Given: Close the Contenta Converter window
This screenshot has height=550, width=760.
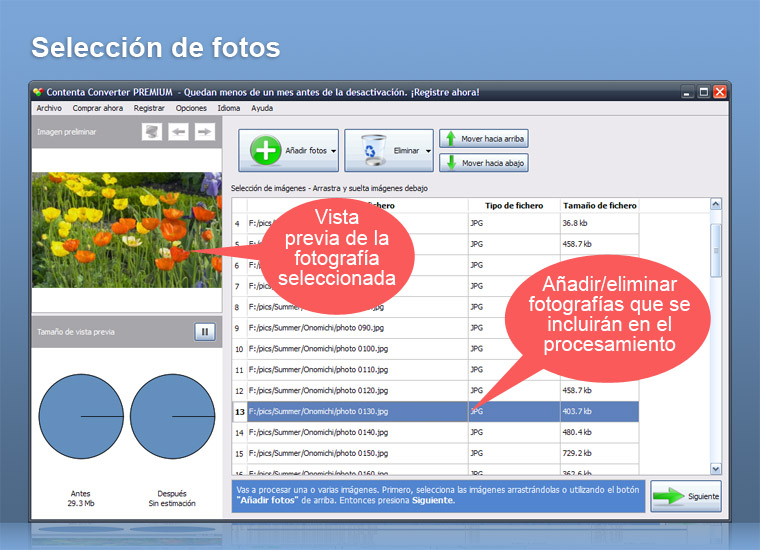Looking at the screenshot, I should pos(720,92).
